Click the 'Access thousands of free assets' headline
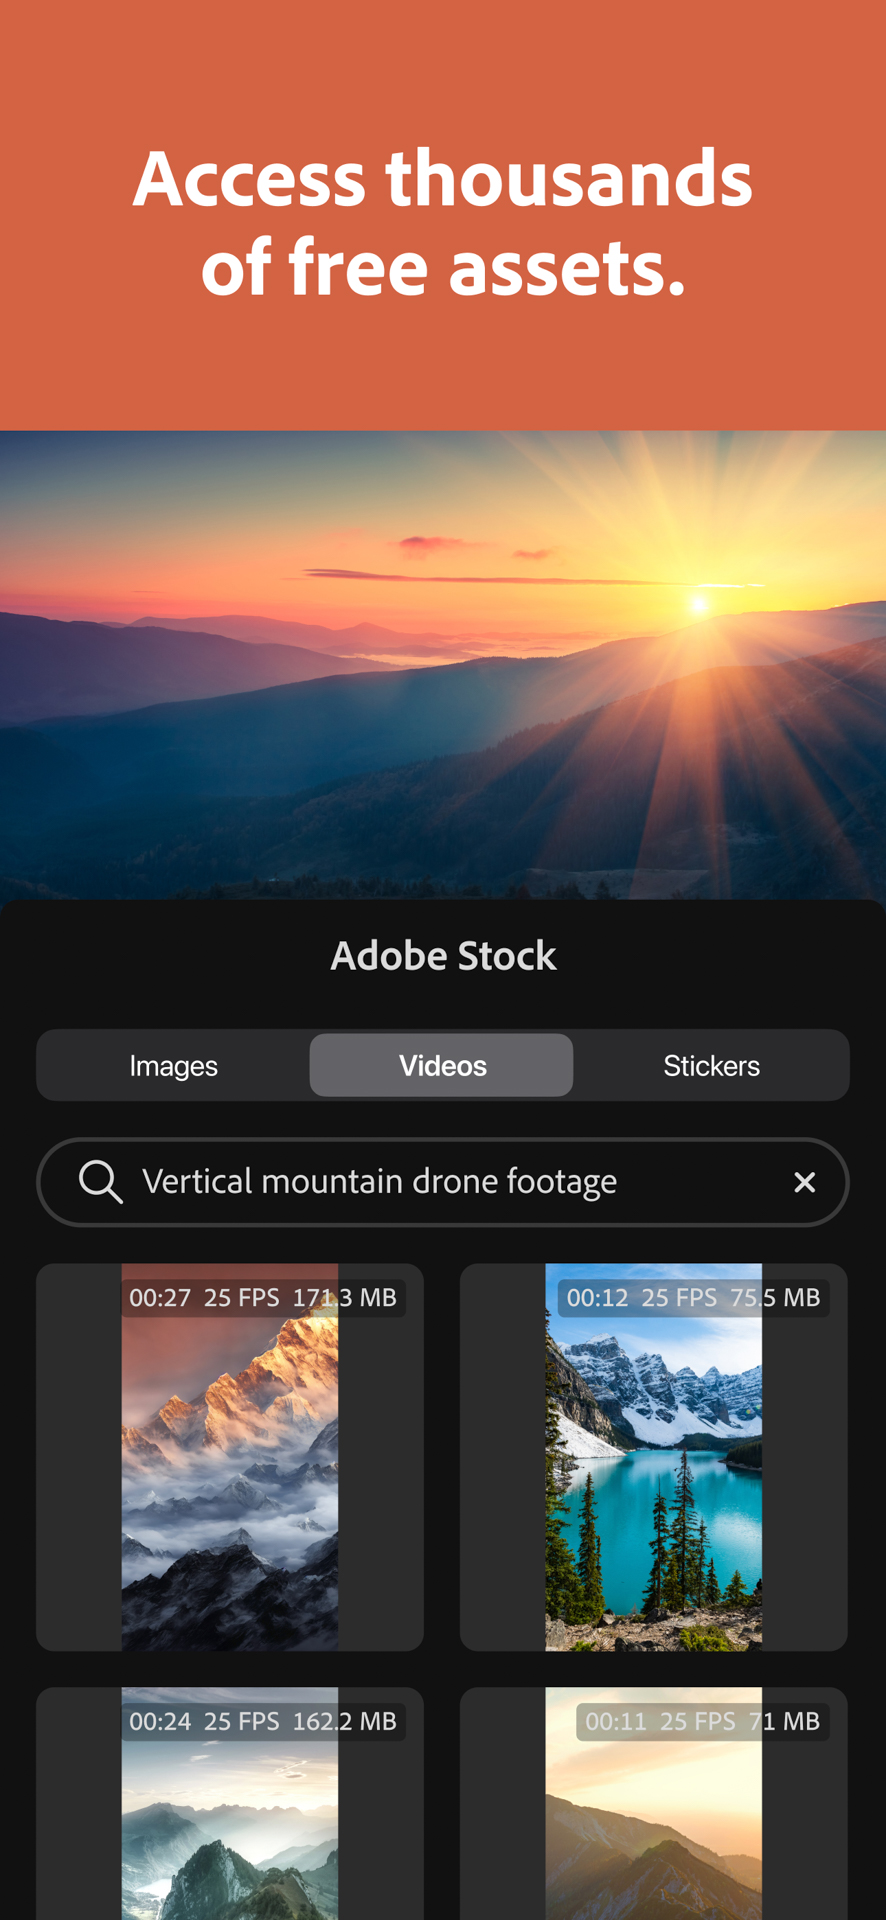 click(x=443, y=222)
